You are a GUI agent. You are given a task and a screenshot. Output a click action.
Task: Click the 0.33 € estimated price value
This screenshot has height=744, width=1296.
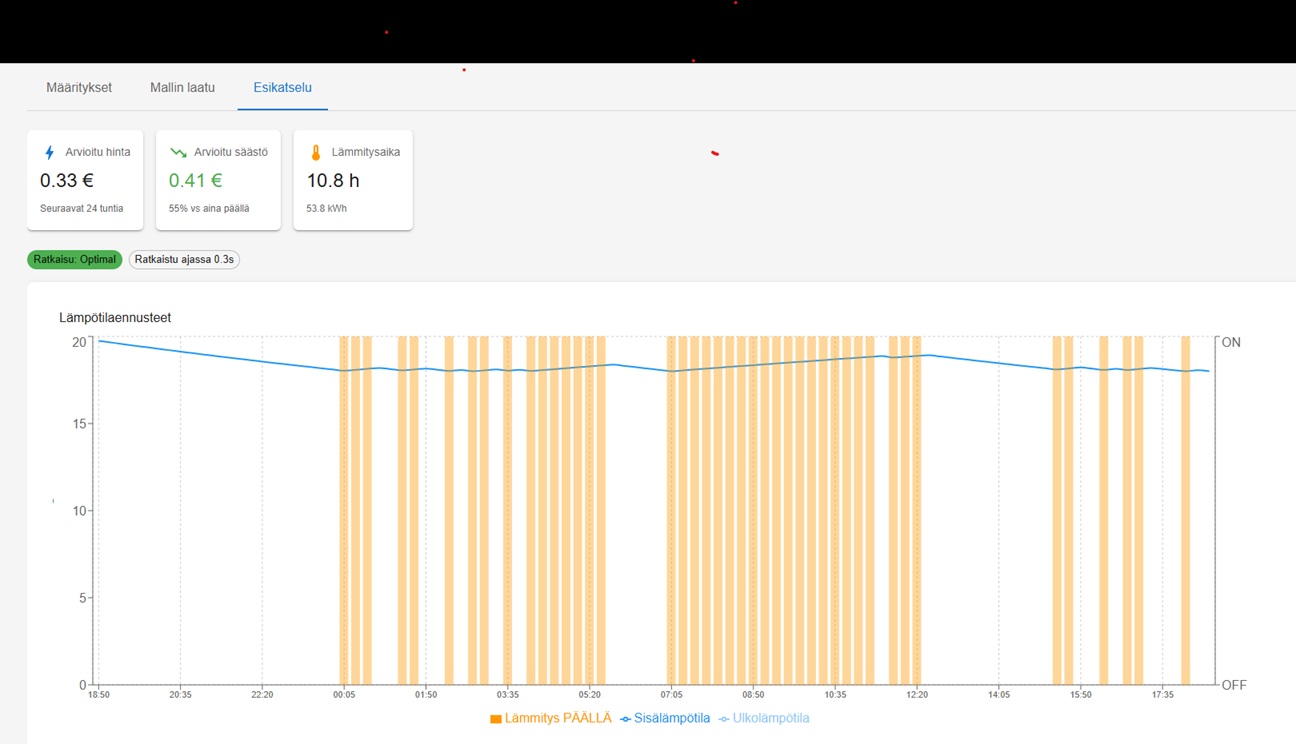tap(67, 181)
